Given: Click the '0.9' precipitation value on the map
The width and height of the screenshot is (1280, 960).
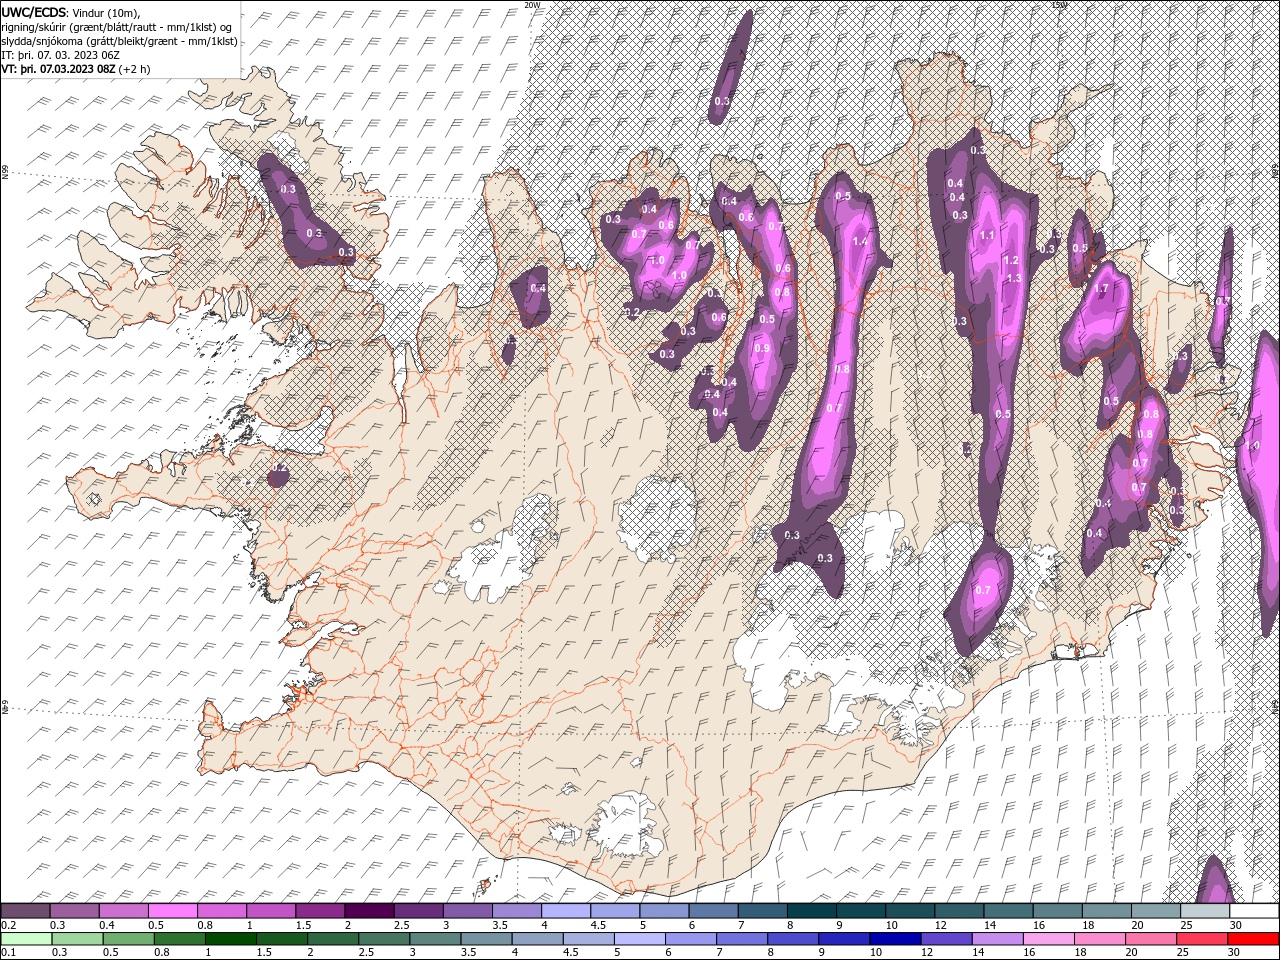Looking at the screenshot, I should [x=762, y=348].
